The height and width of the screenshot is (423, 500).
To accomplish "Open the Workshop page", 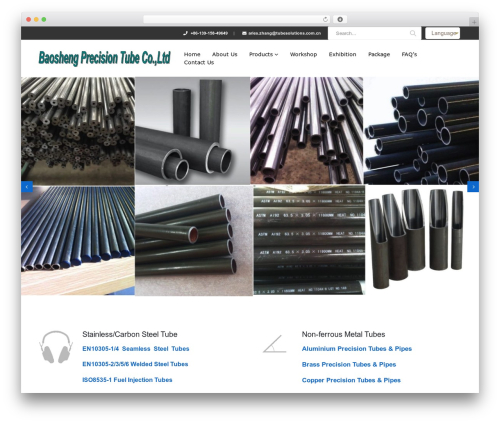I will point(303,54).
